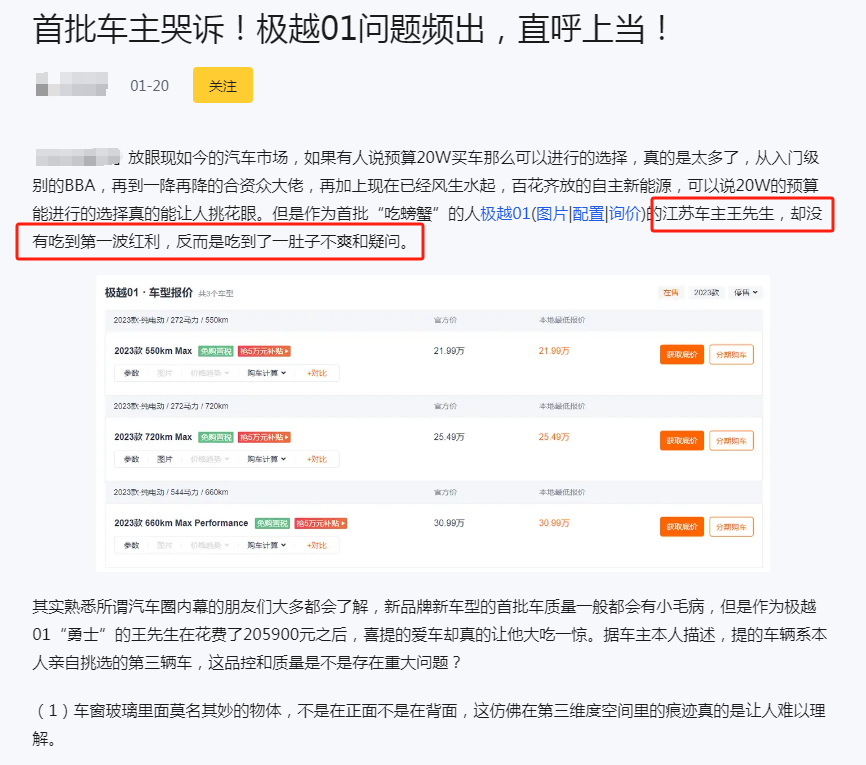Expand 价格趋势 for 720km Max

tap(209, 460)
